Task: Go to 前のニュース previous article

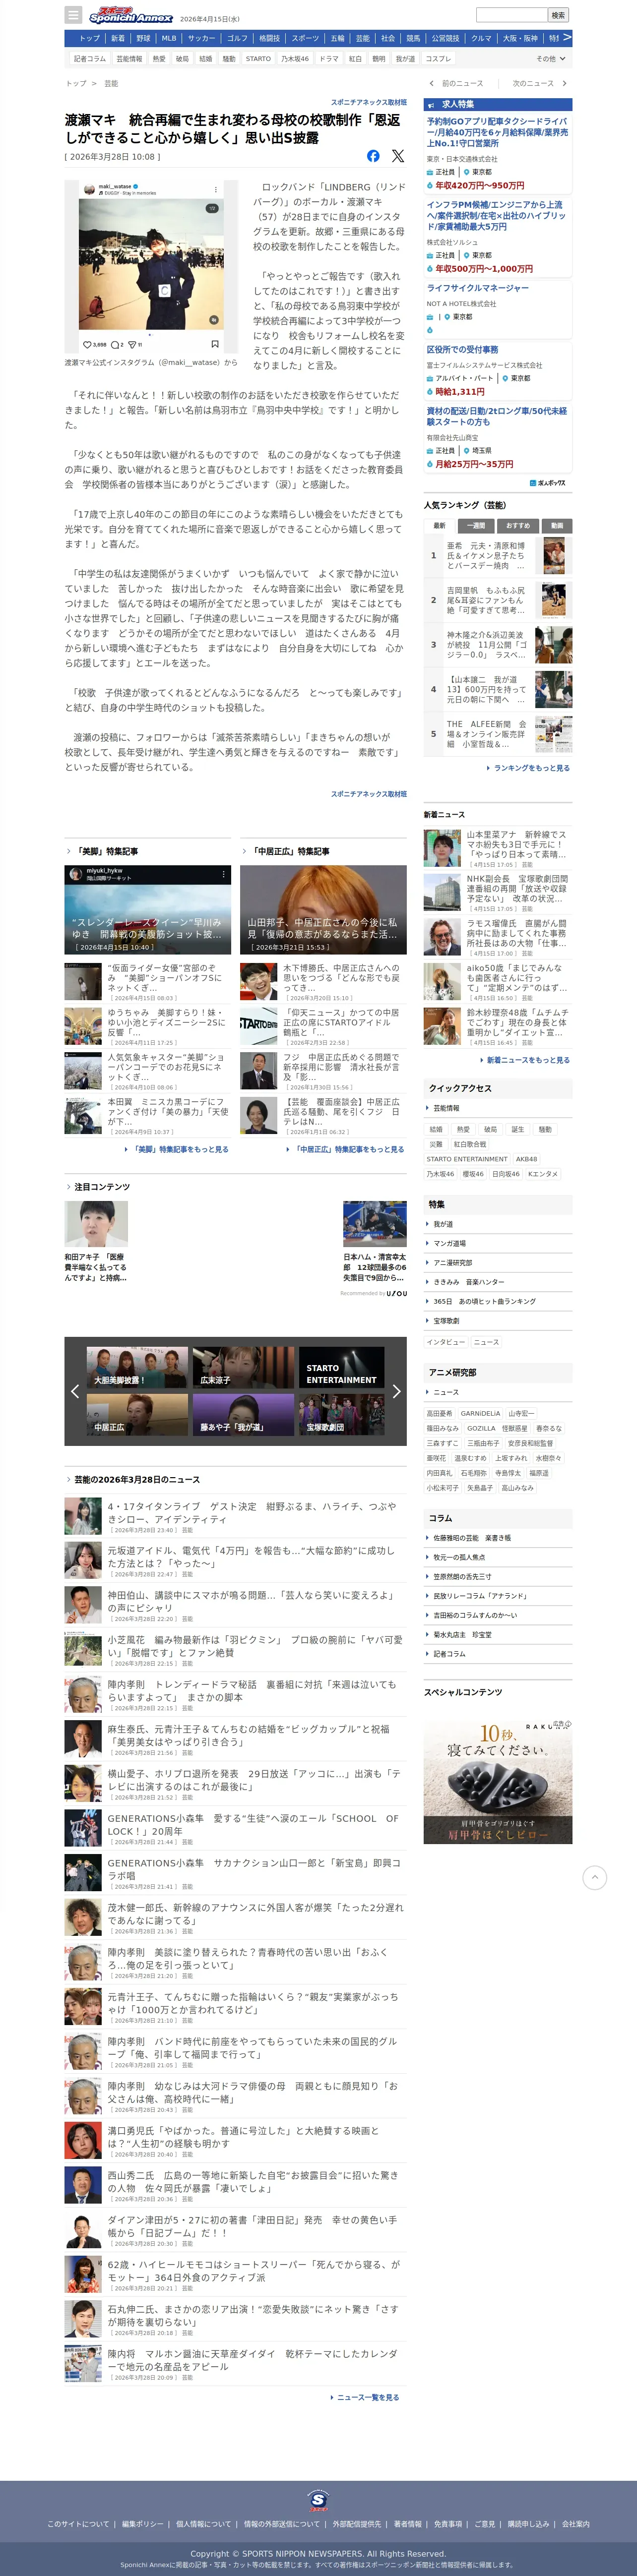Action: pyautogui.click(x=457, y=84)
